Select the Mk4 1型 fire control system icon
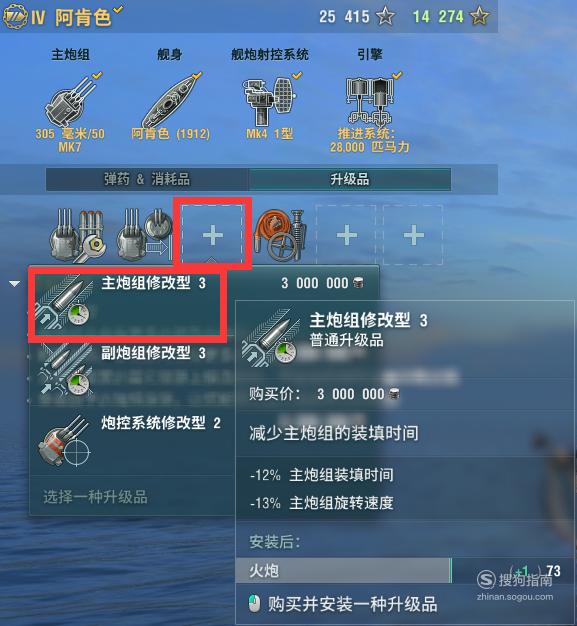The image size is (577, 626). point(271,101)
